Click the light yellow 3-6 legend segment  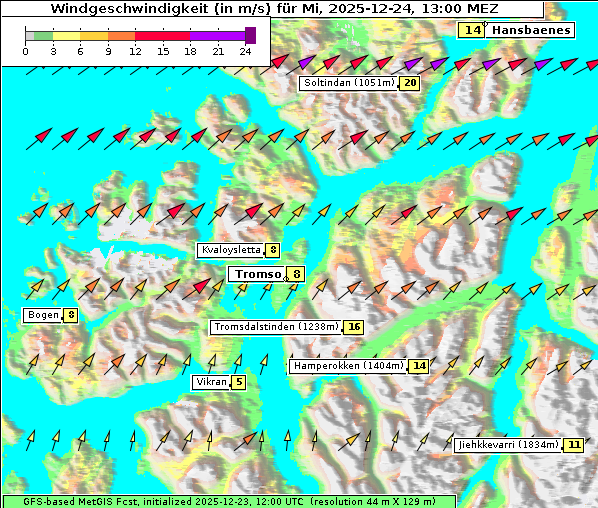(67, 36)
